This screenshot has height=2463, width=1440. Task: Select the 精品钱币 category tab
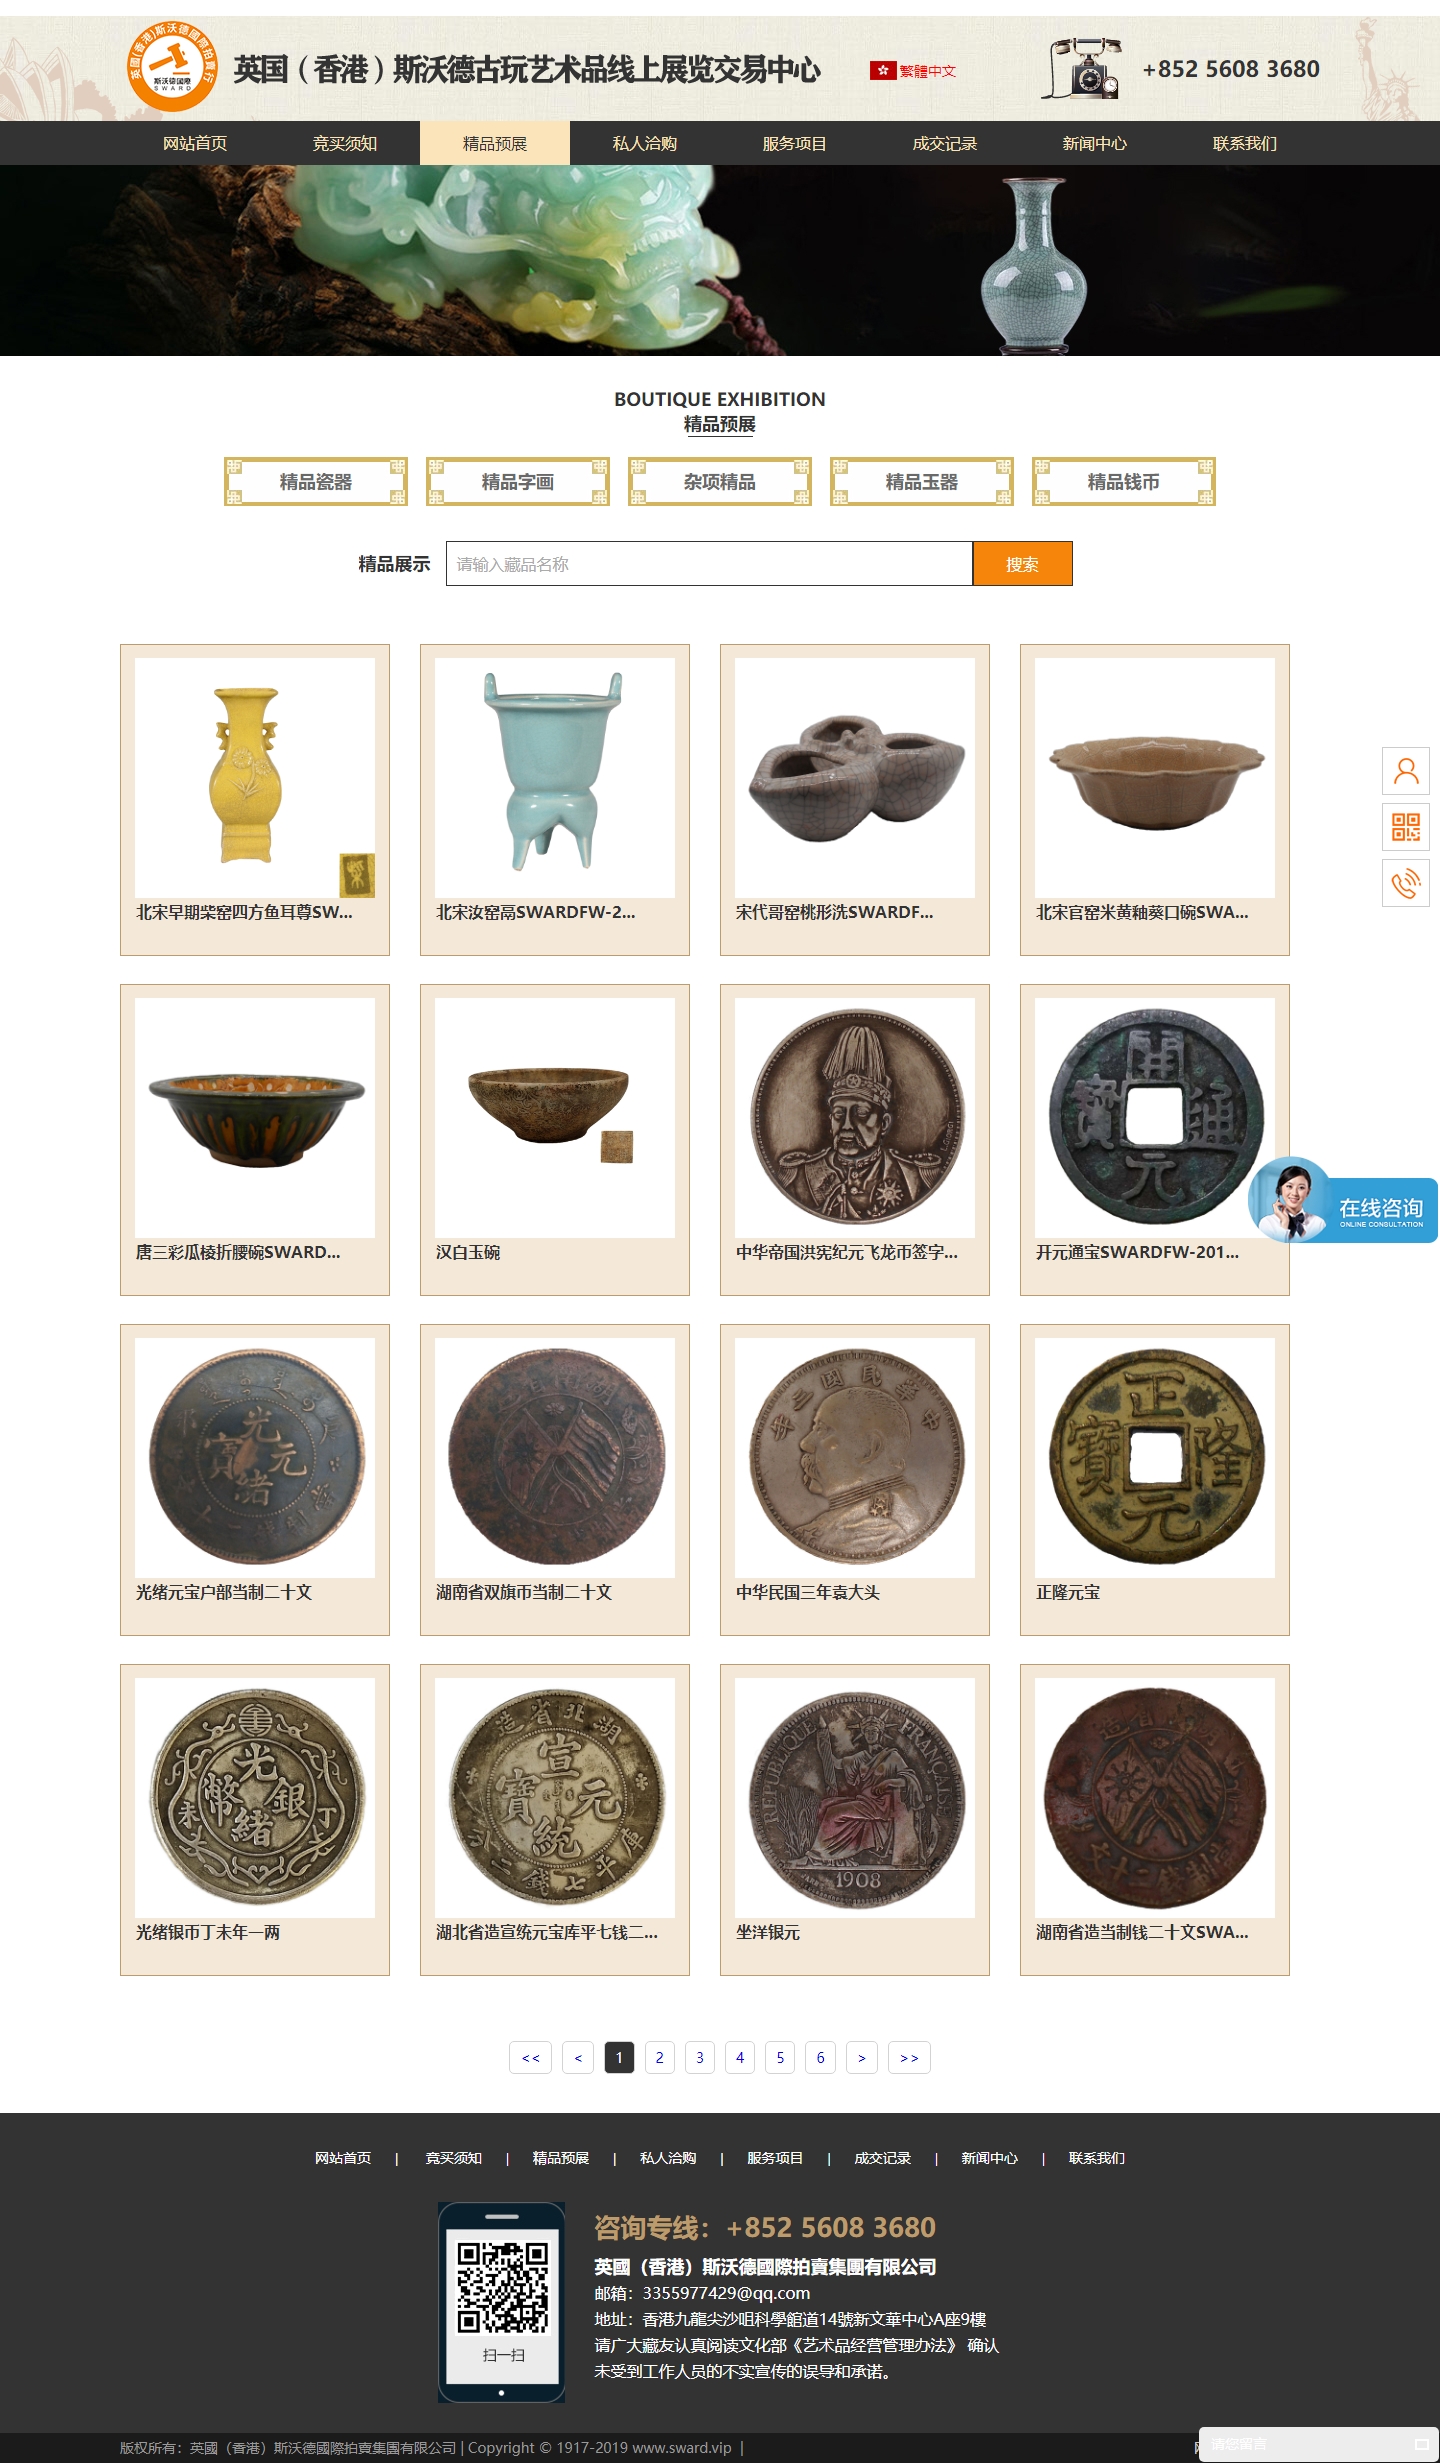(x=1124, y=482)
